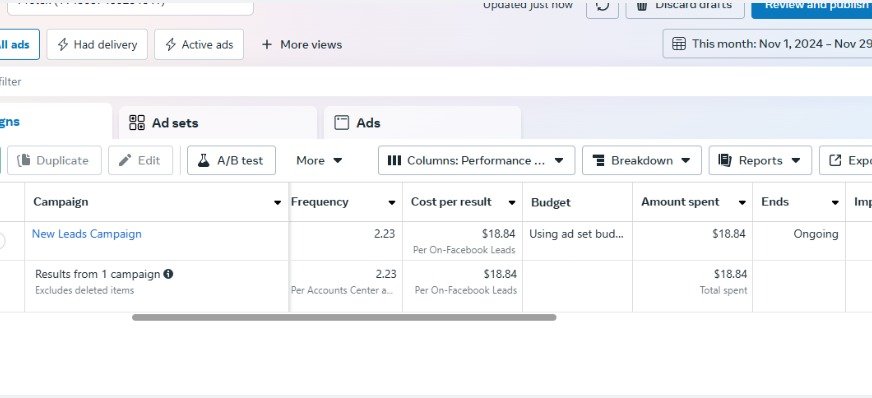Select the Active ads lightning view
The width and height of the screenshot is (872, 398).
pyautogui.click(x=199, y=44)
